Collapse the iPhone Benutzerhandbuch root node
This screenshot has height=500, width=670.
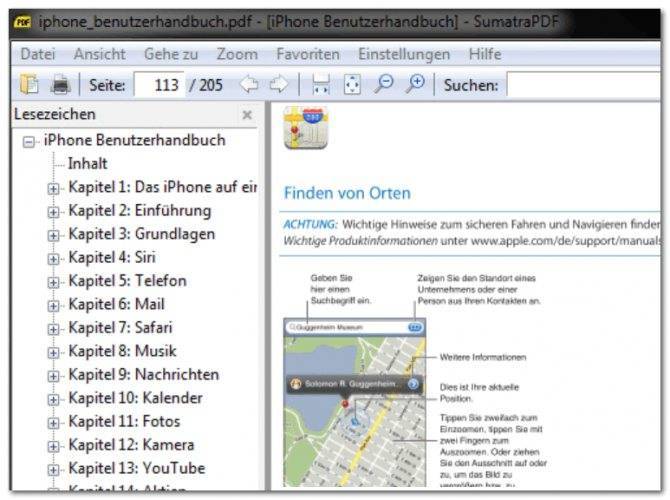pyautogui.click(x=29, y=141)
